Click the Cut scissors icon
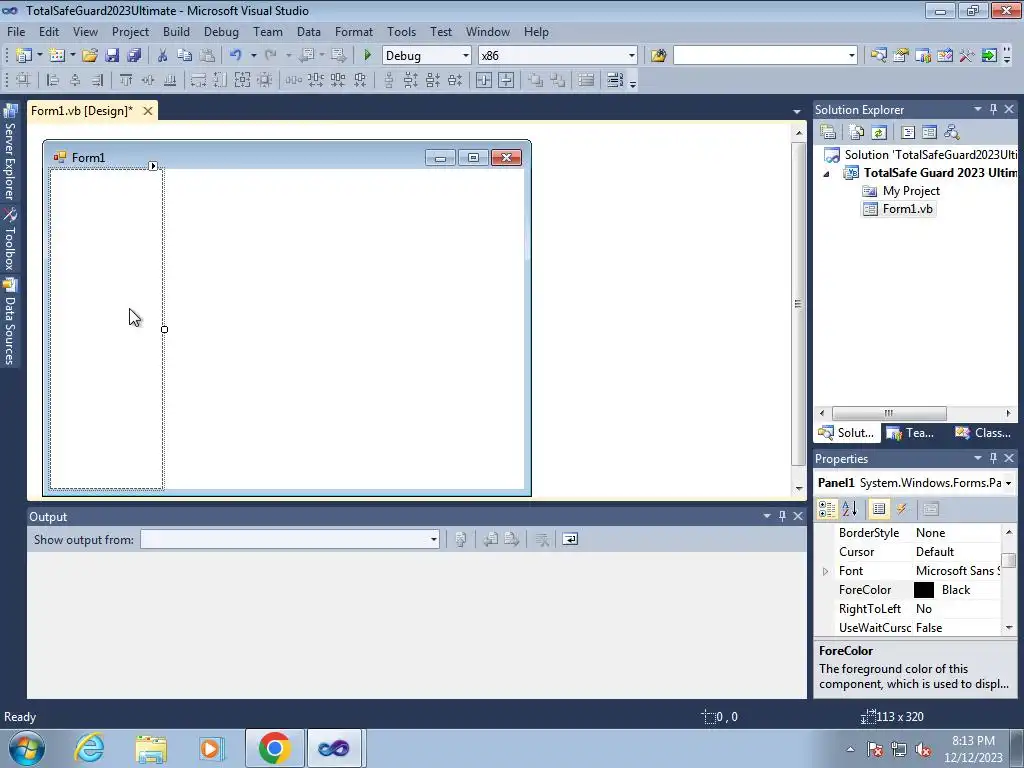This screenshot has width=1024, height=768. pyautogui.click(x=163, y=56)
